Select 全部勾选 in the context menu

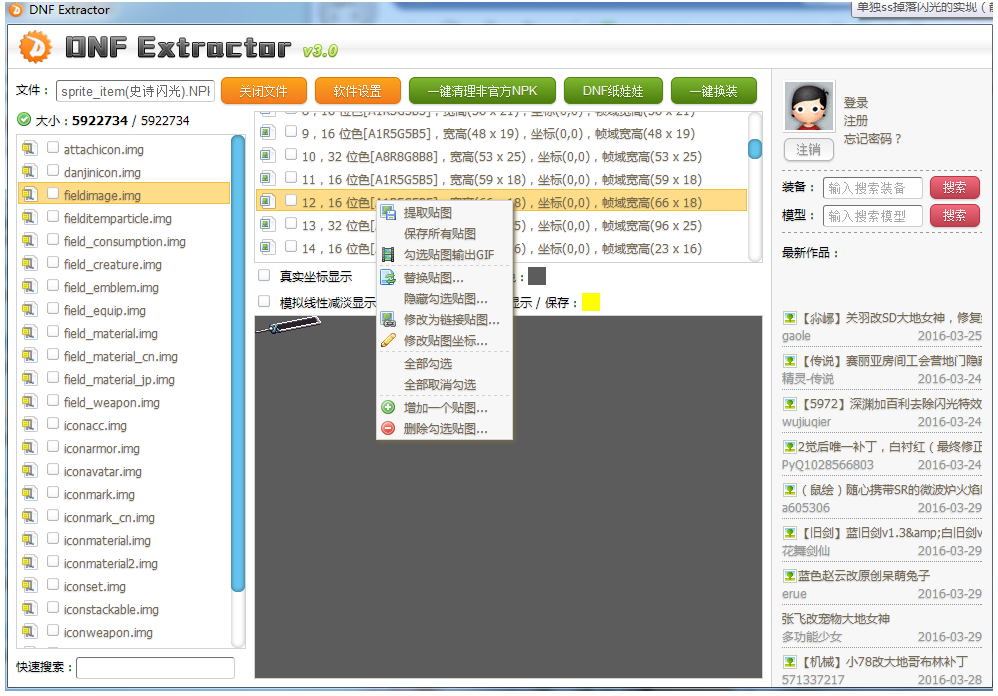(x=427, y=364)
